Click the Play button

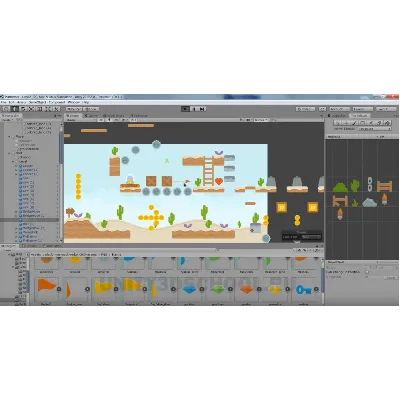pos(185,109)
